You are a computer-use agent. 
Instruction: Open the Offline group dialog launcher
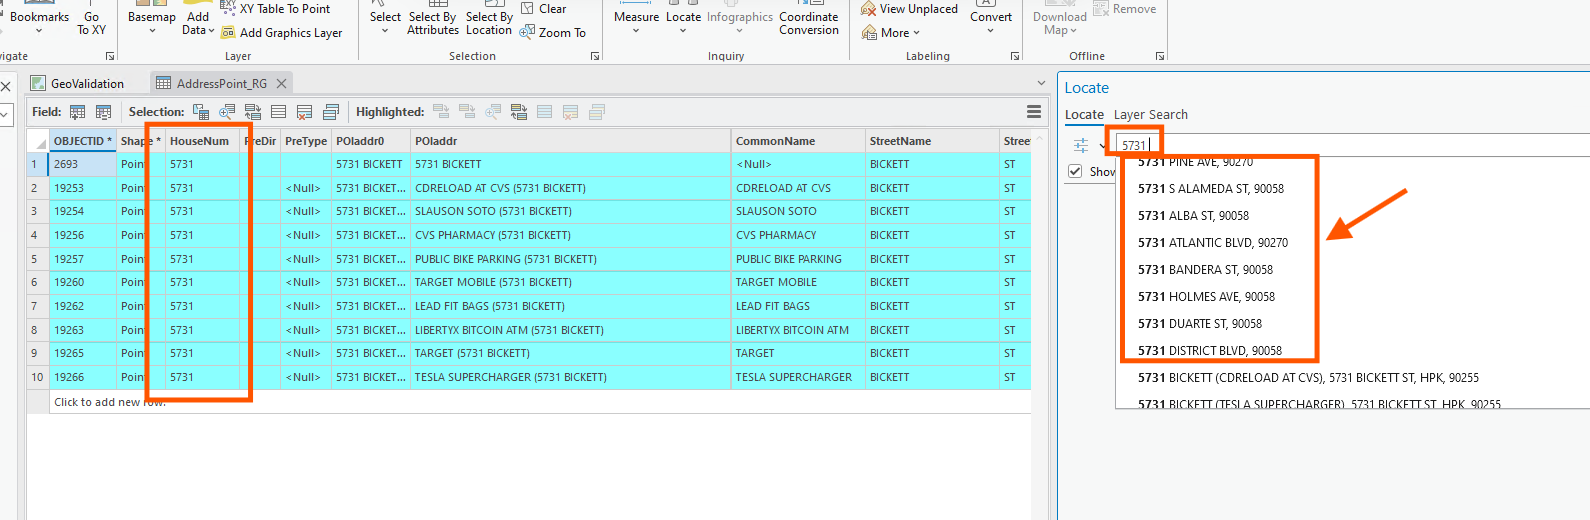tap(1160, 57)
